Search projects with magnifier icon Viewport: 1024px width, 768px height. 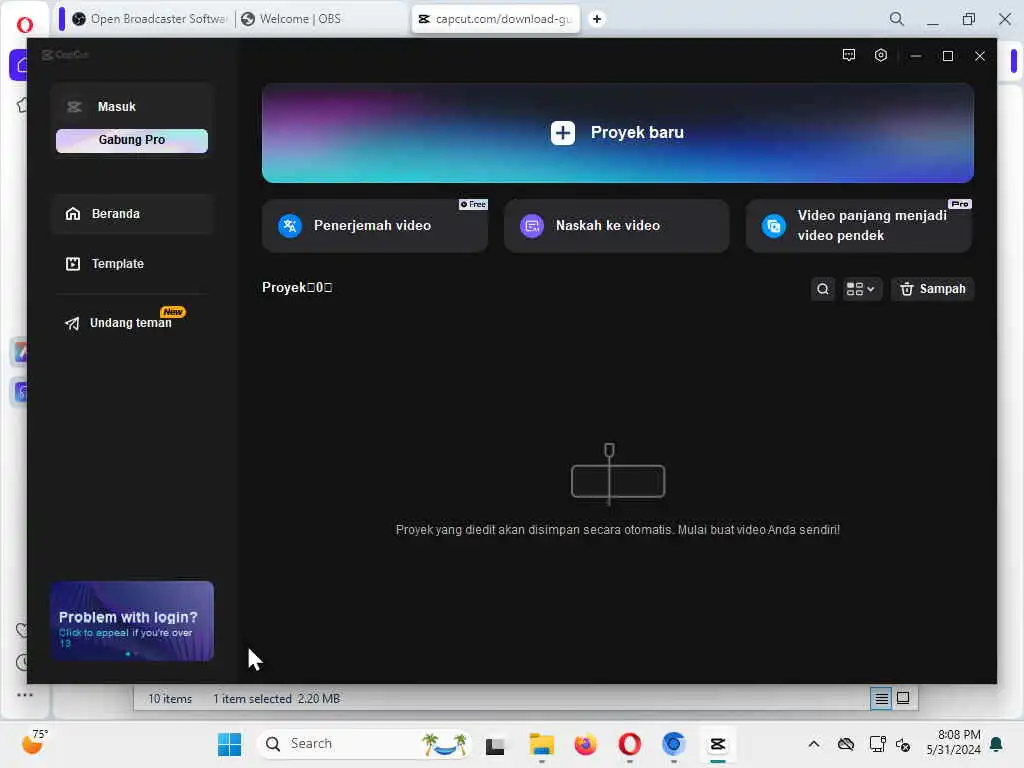[823, 289]
